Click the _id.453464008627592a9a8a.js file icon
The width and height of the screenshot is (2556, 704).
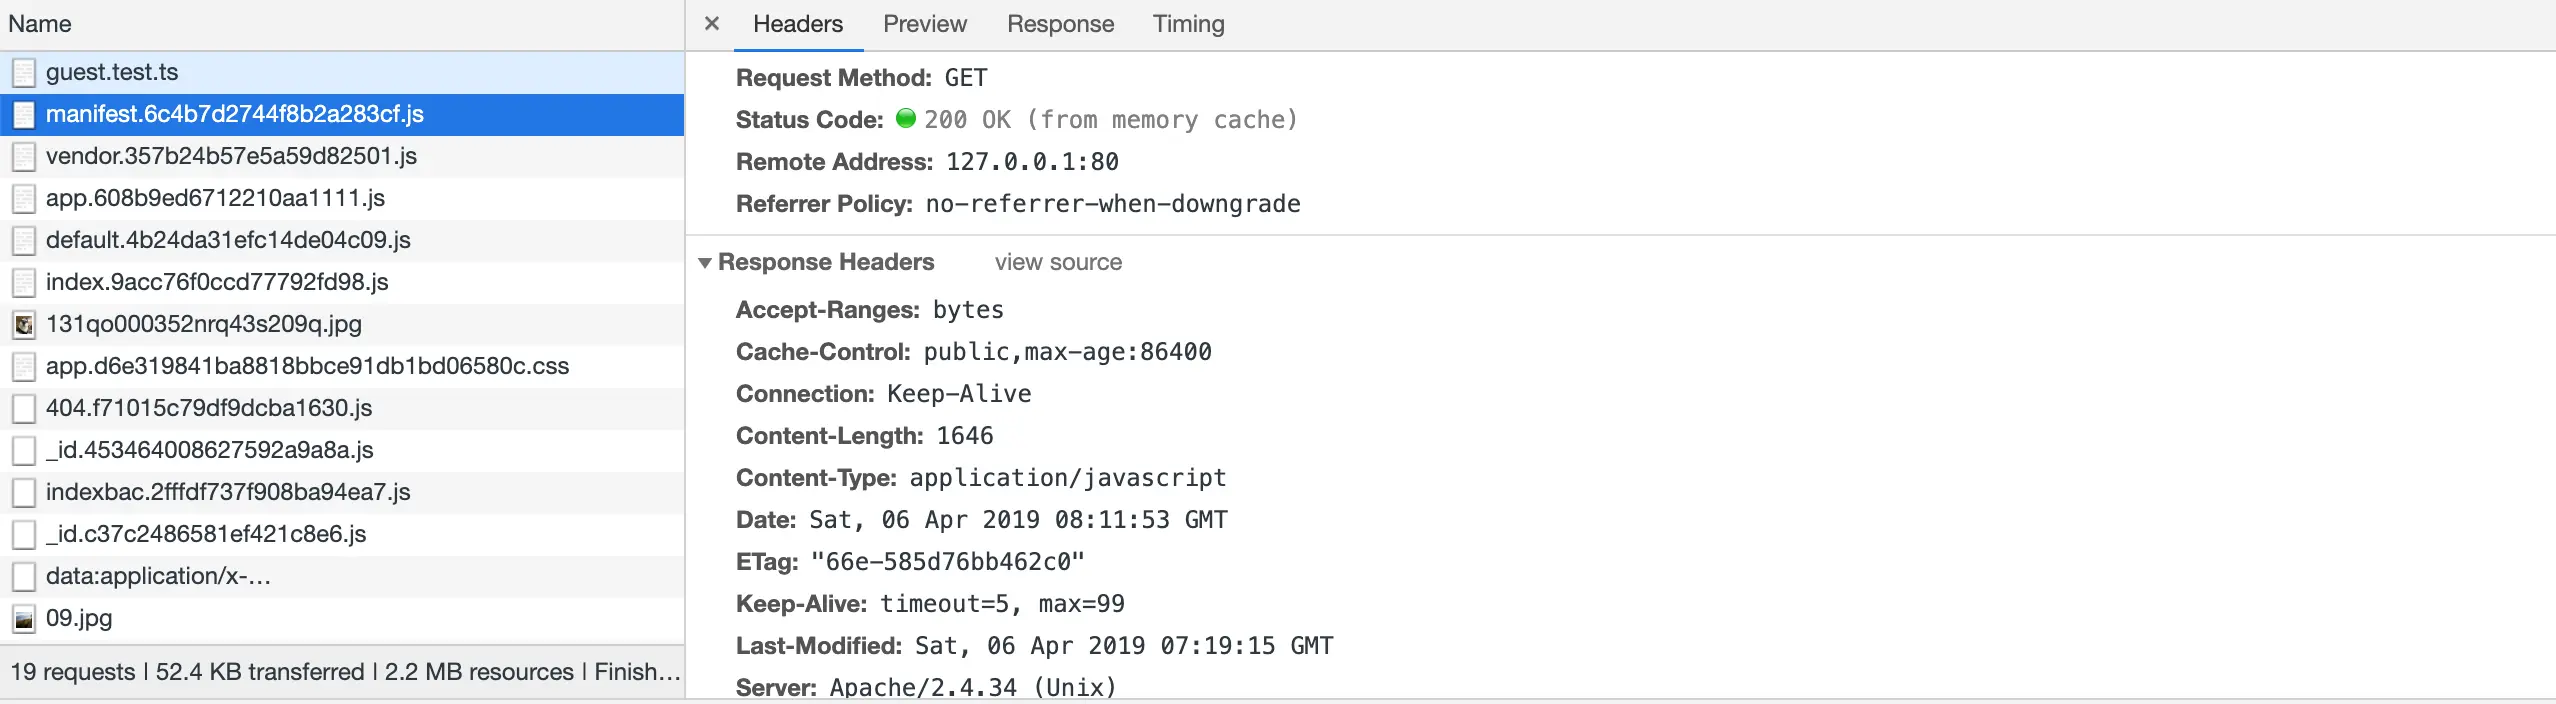point(24,450)
